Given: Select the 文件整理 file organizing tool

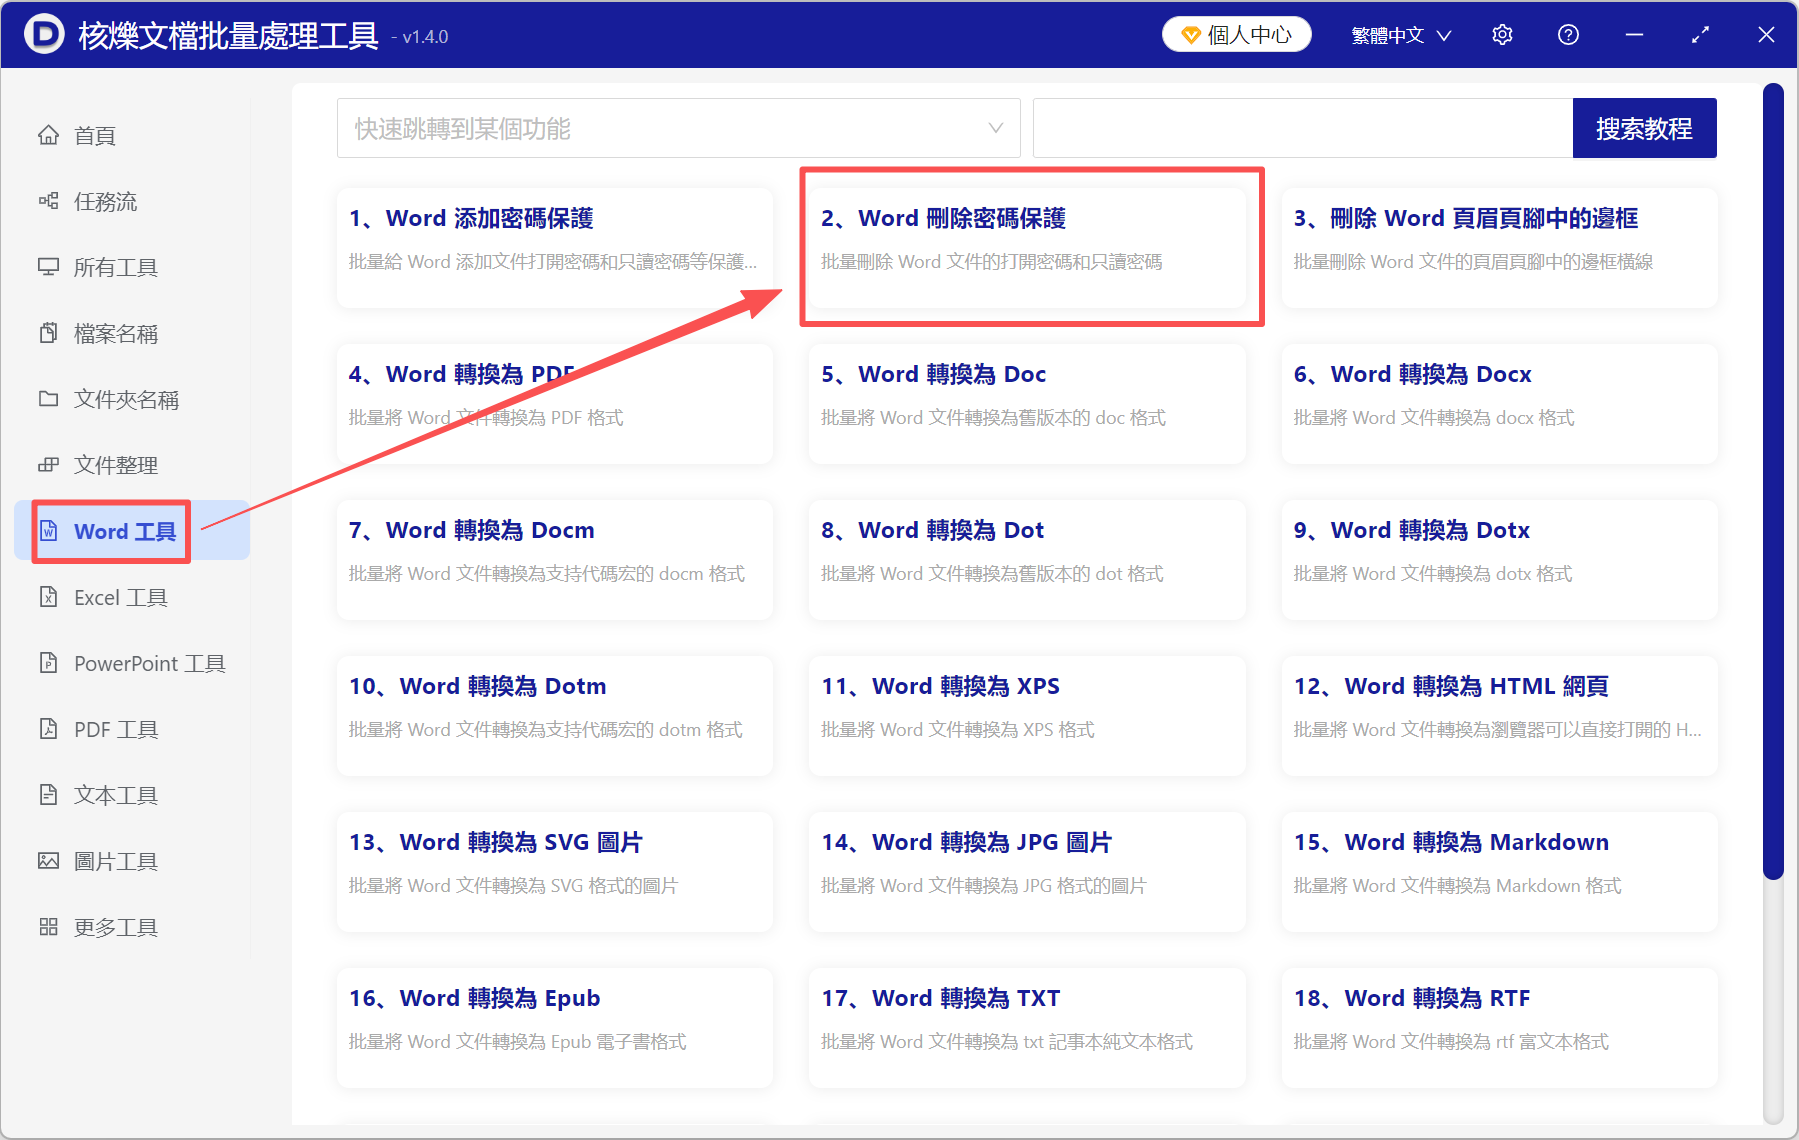Looking at the screenshot, I should coord(114,464).
